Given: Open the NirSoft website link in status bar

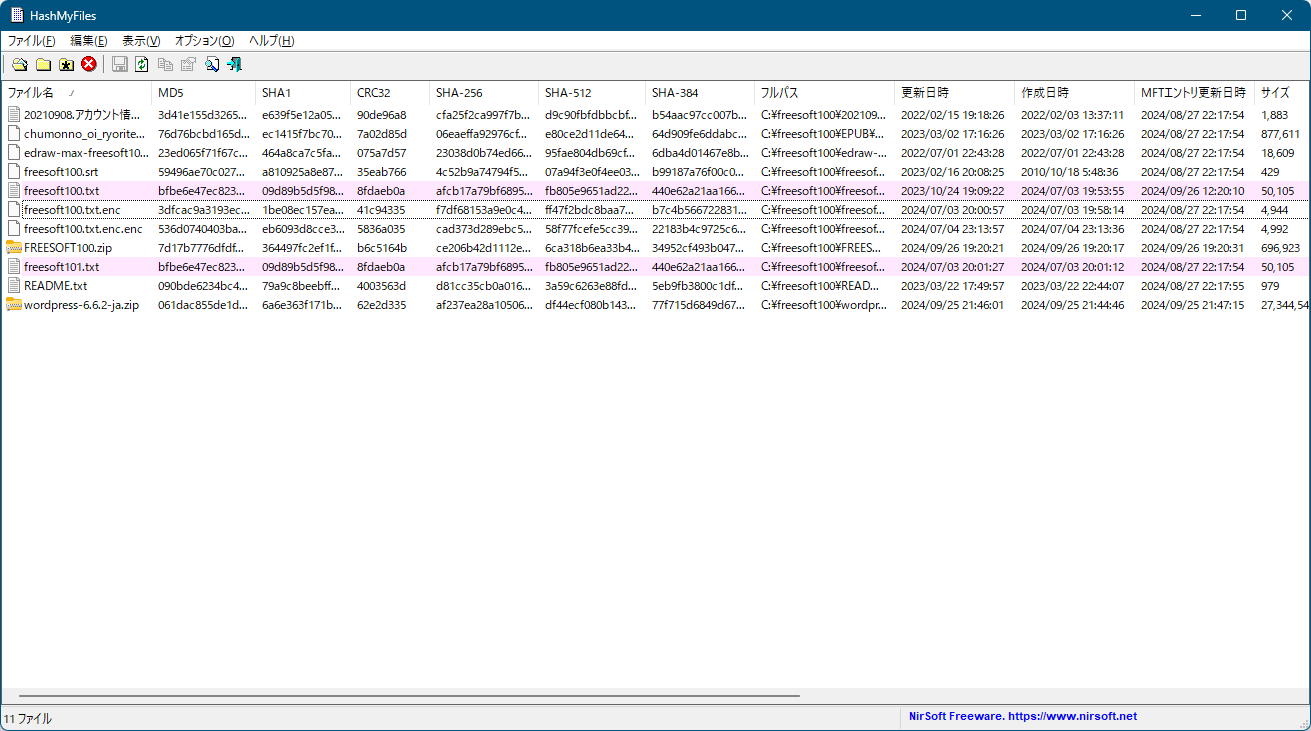Looking at the screenshot, I should click(x=1023, y=717).
